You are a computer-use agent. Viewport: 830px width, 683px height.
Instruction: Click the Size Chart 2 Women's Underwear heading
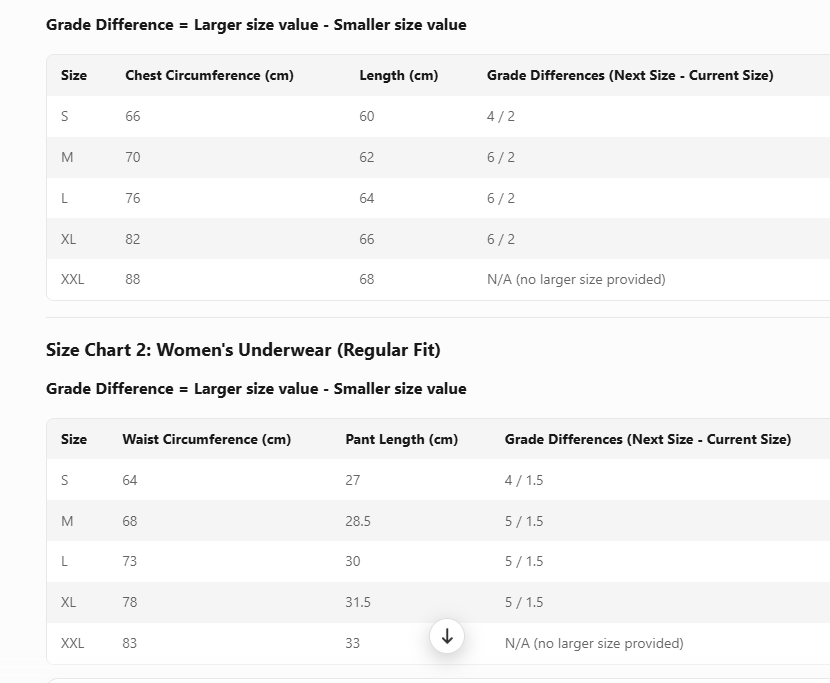[x=243, y=349]
